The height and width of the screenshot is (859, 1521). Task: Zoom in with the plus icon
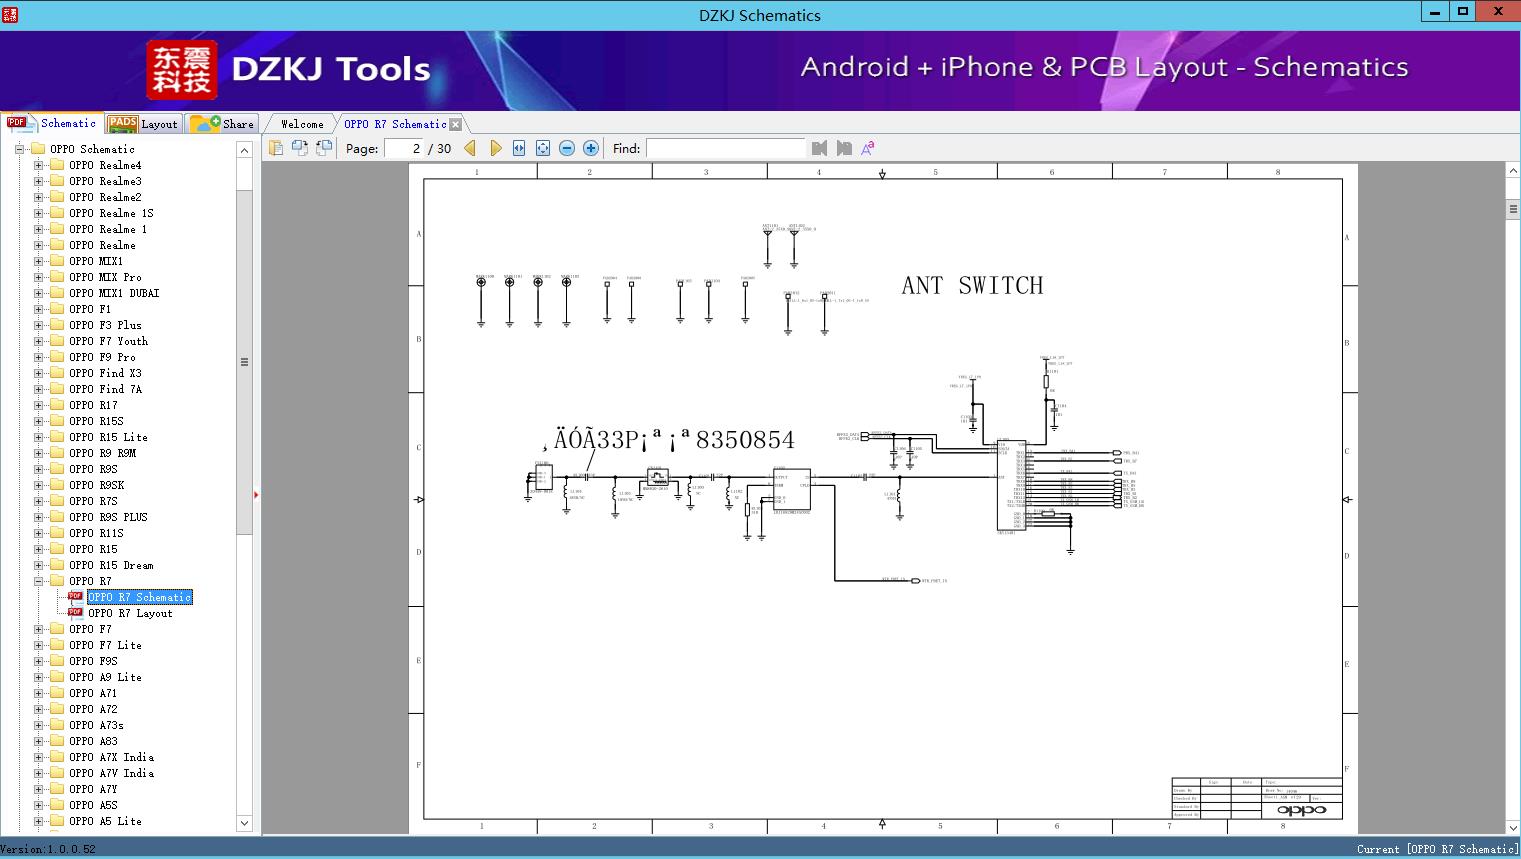pos(591,148)
